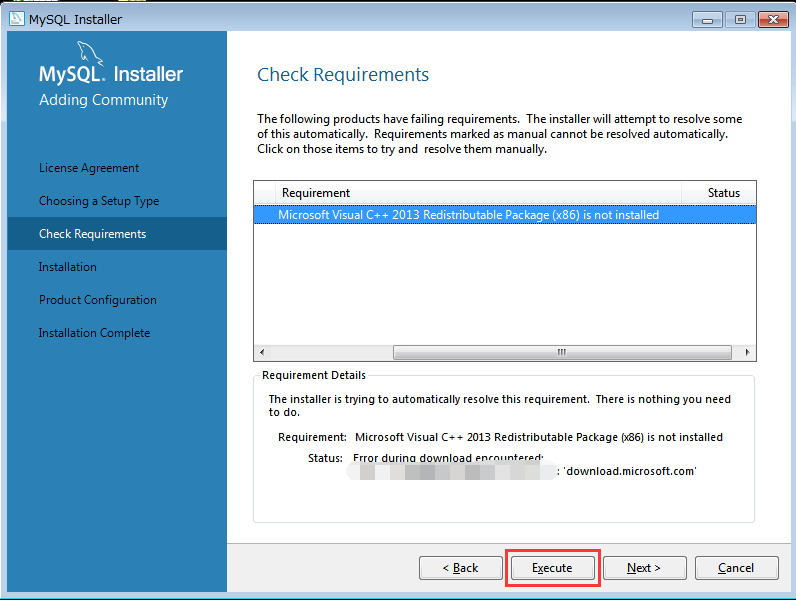Select the Visual C++ 2013 requirement row
Viewport: 796px width, 600px height.
pos(505,215)
